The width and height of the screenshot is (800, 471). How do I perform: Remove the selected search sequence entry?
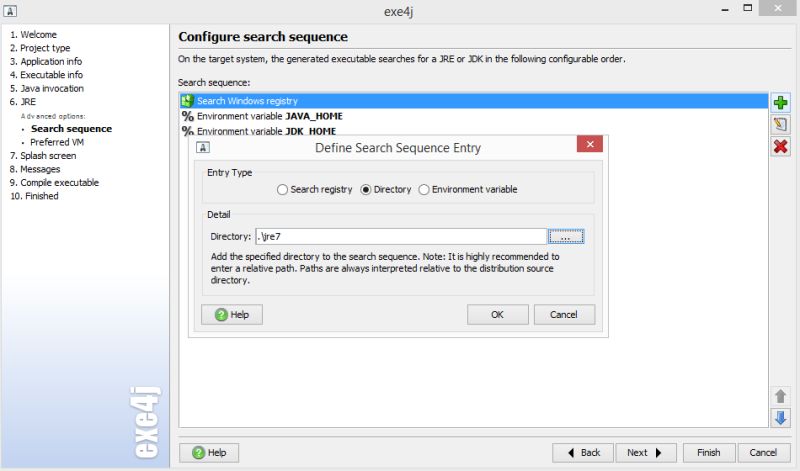point(780,146)
